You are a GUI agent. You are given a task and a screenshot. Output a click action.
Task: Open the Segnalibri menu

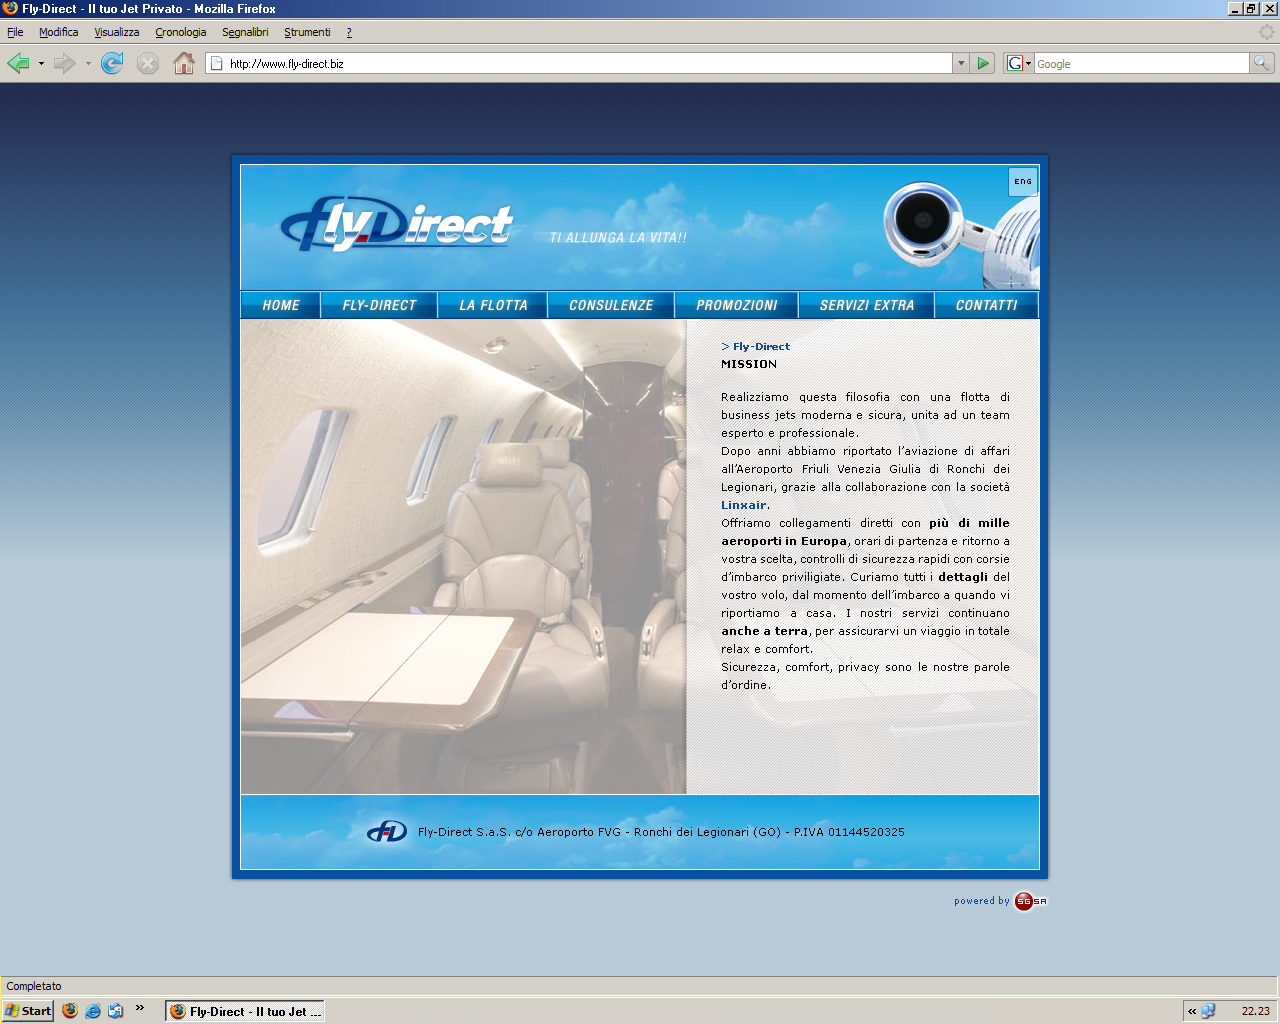coord(245,32)
